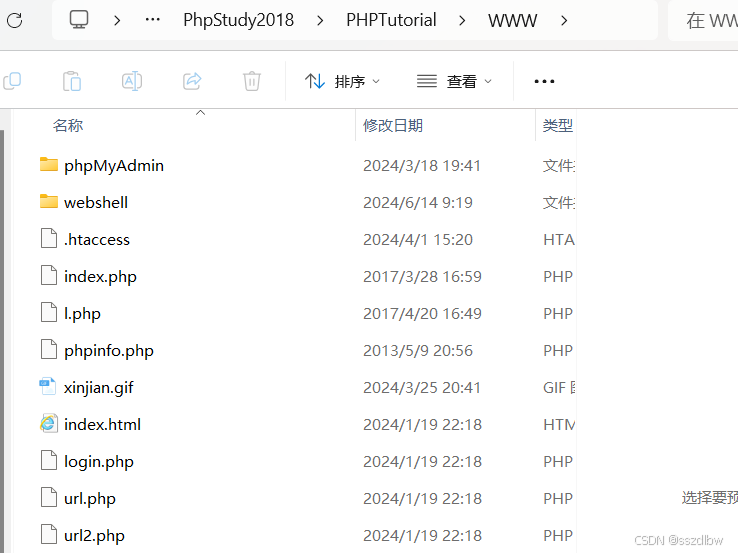Screen dimensions: 738x553
Task: Select the webshell folder name
Action: coord(96,202)
